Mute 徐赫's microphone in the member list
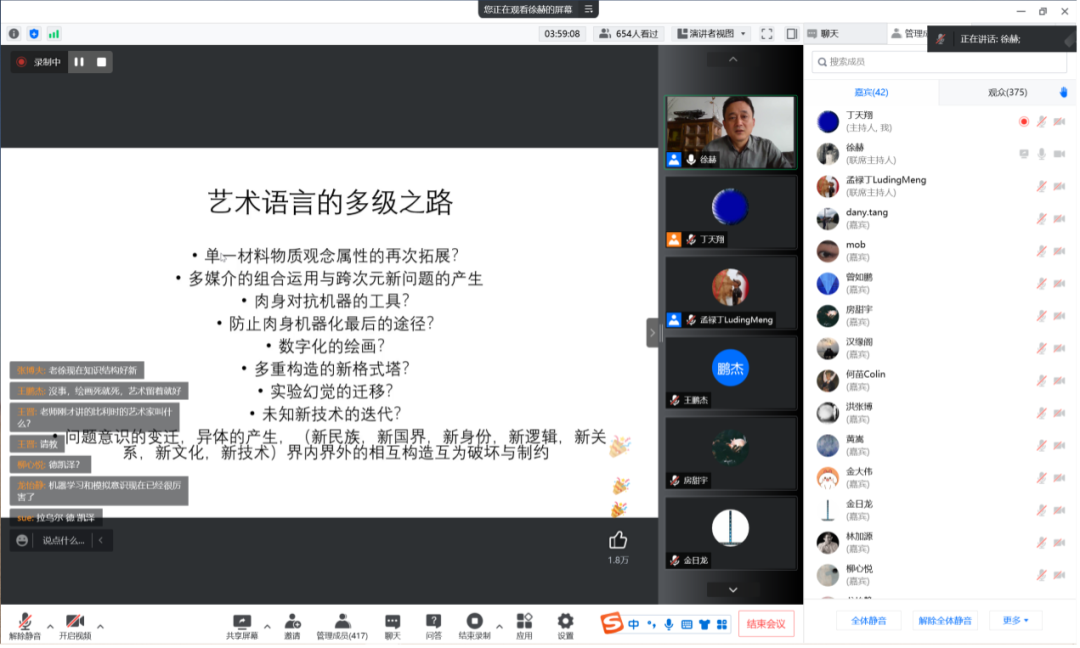1080x648 pixels. click(1040, 156)
